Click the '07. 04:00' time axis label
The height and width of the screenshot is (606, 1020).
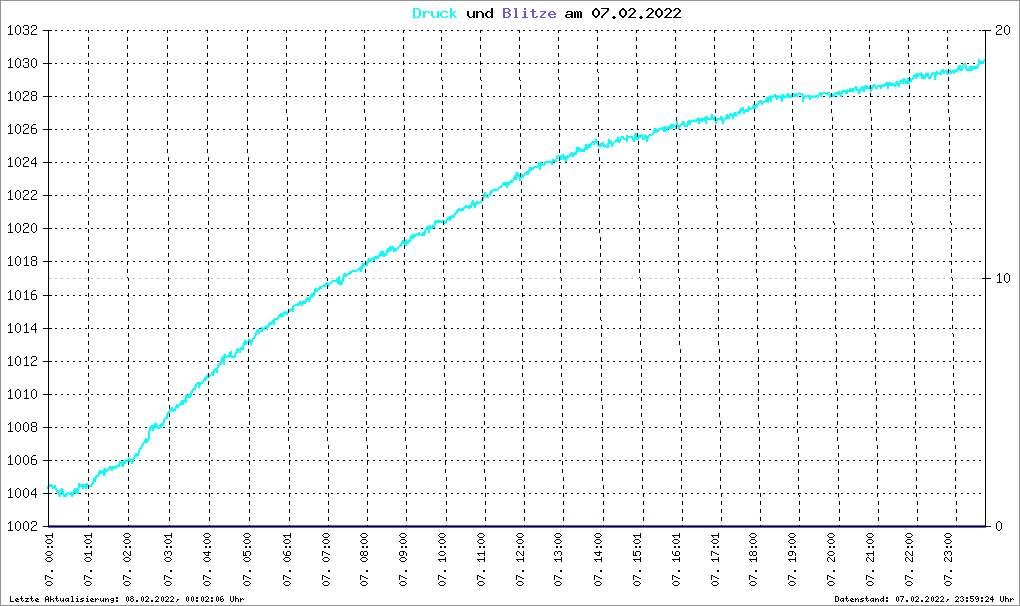[208, 560]
